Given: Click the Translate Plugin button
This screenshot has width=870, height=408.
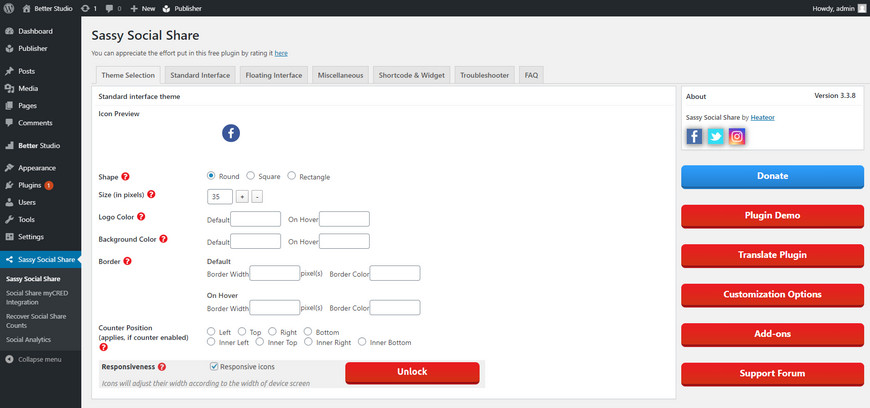Looking at the screenshot, I should point(772,255).
